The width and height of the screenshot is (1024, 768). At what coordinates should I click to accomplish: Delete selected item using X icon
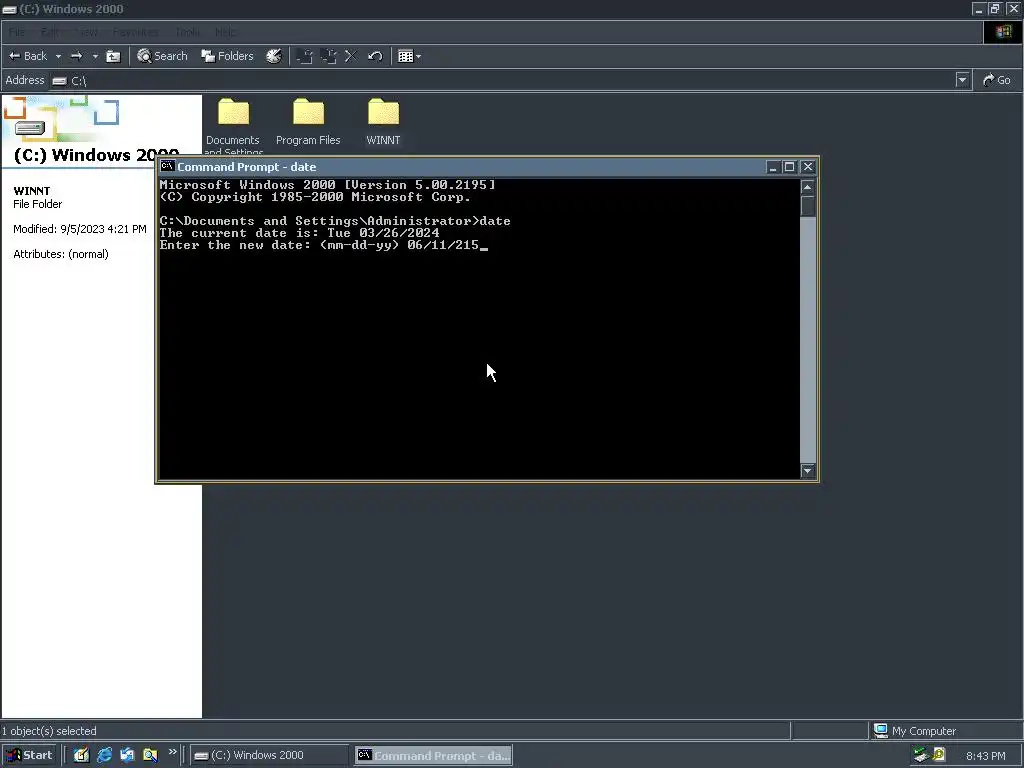pos(351,56)
